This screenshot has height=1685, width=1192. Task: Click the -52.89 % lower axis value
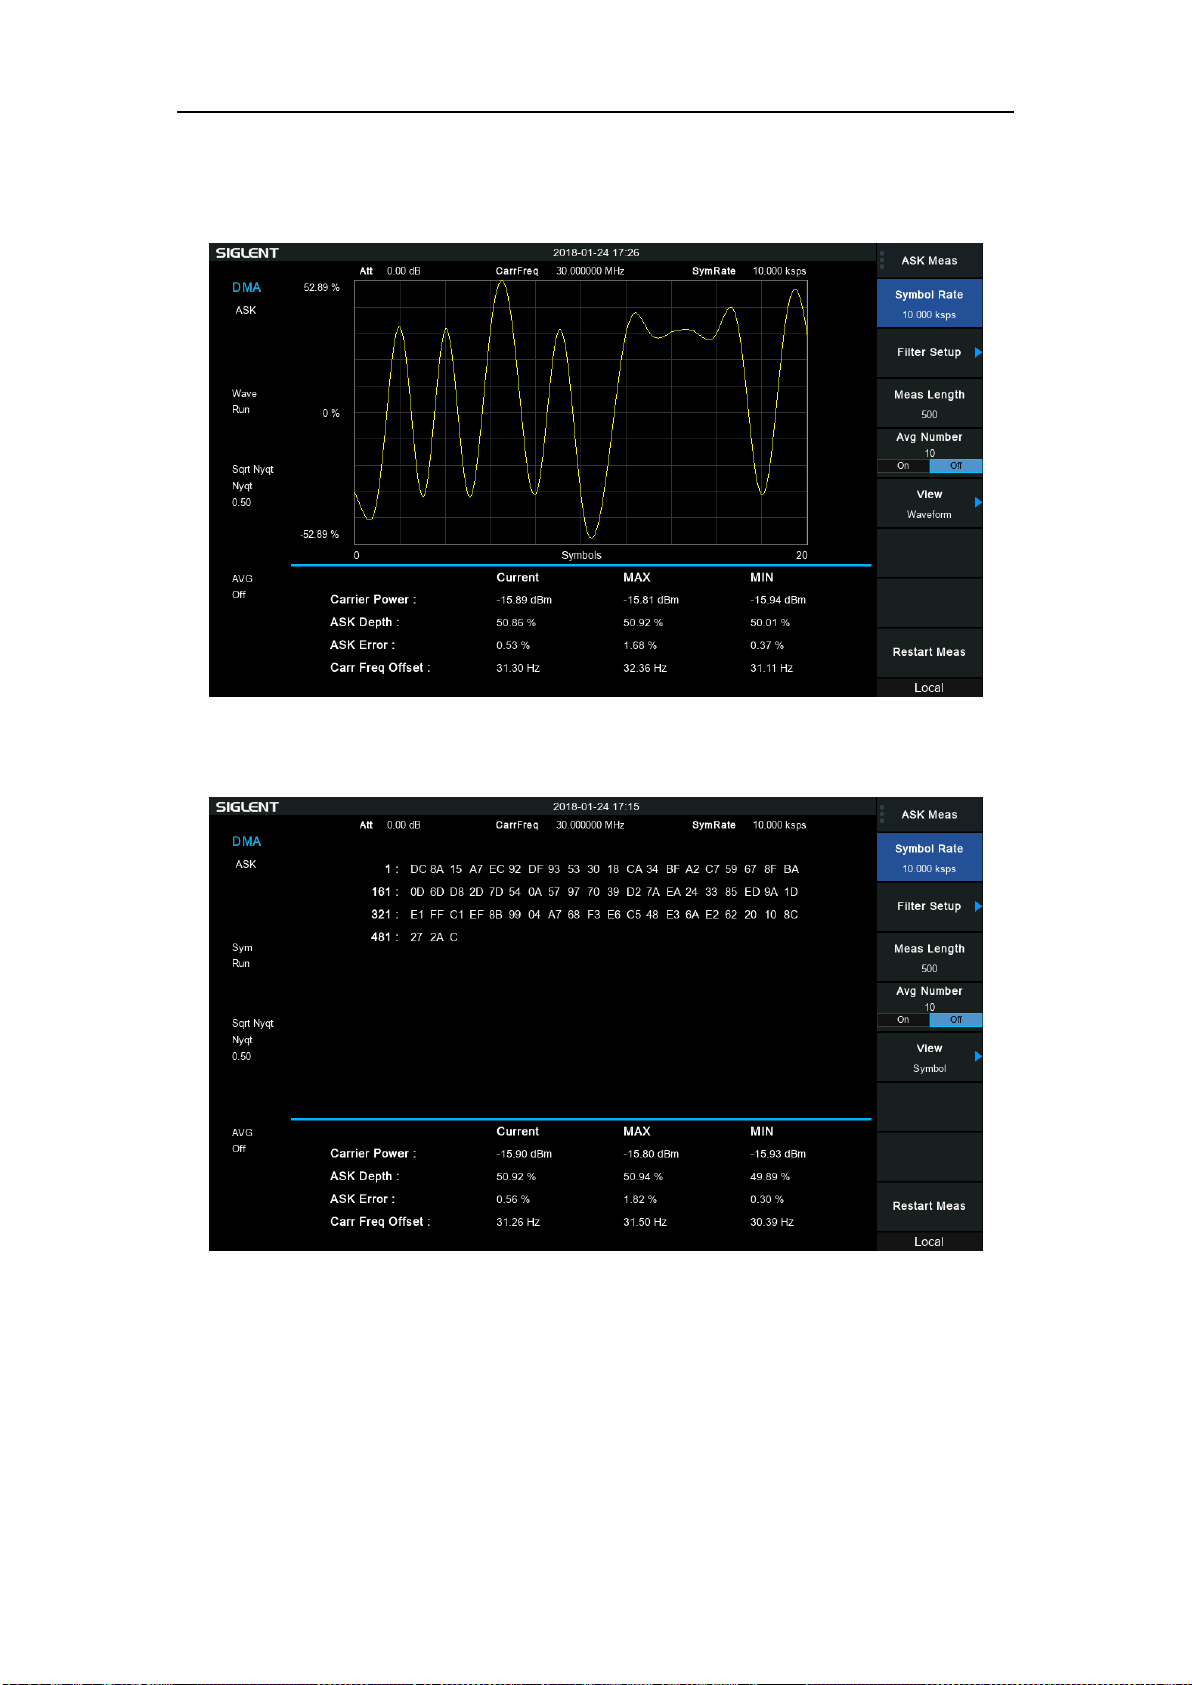click(320, 534)
